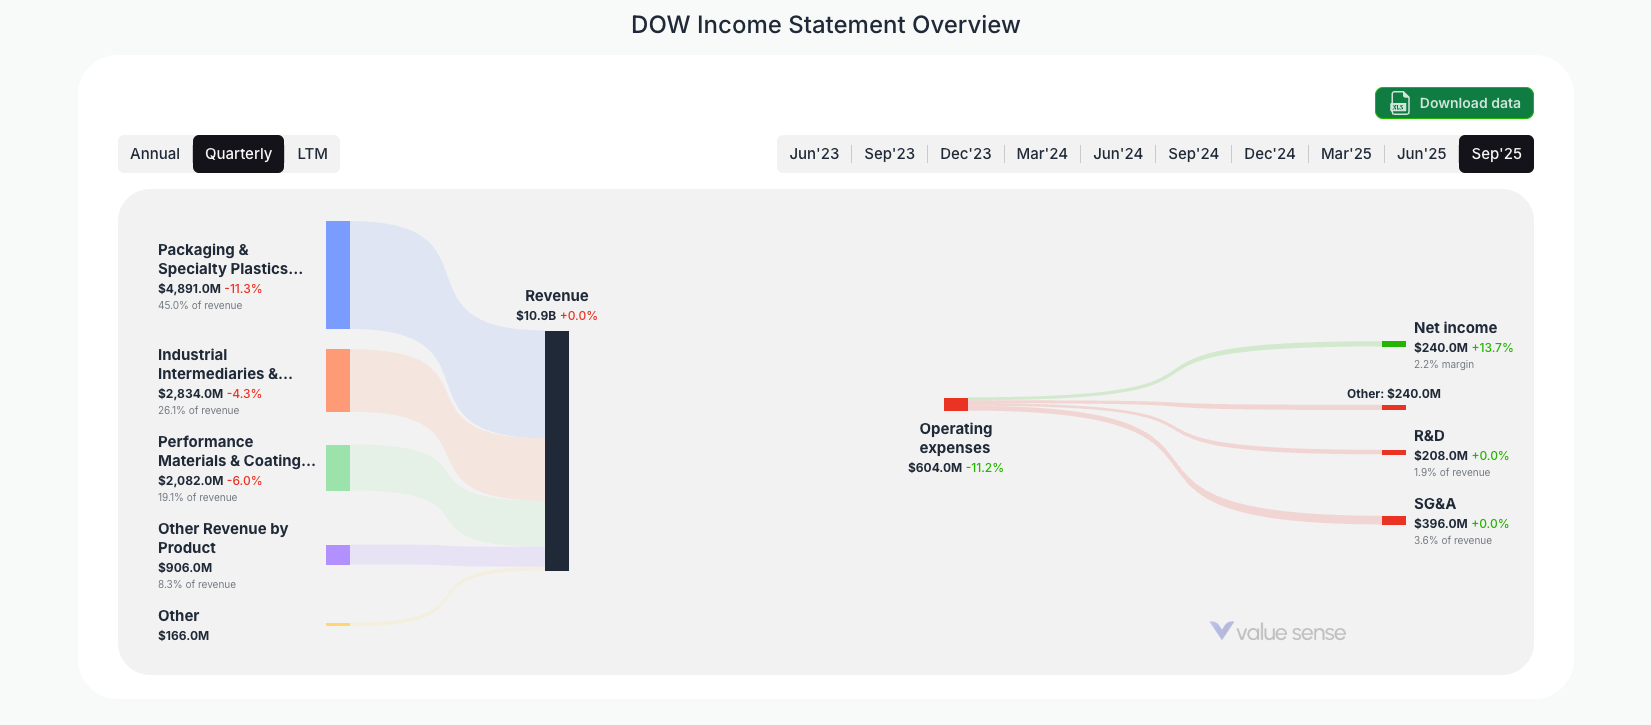This screenshot has width=1651, height=725.
Task: Click the Other Revenue by Product label
Action: coord(223,538)
